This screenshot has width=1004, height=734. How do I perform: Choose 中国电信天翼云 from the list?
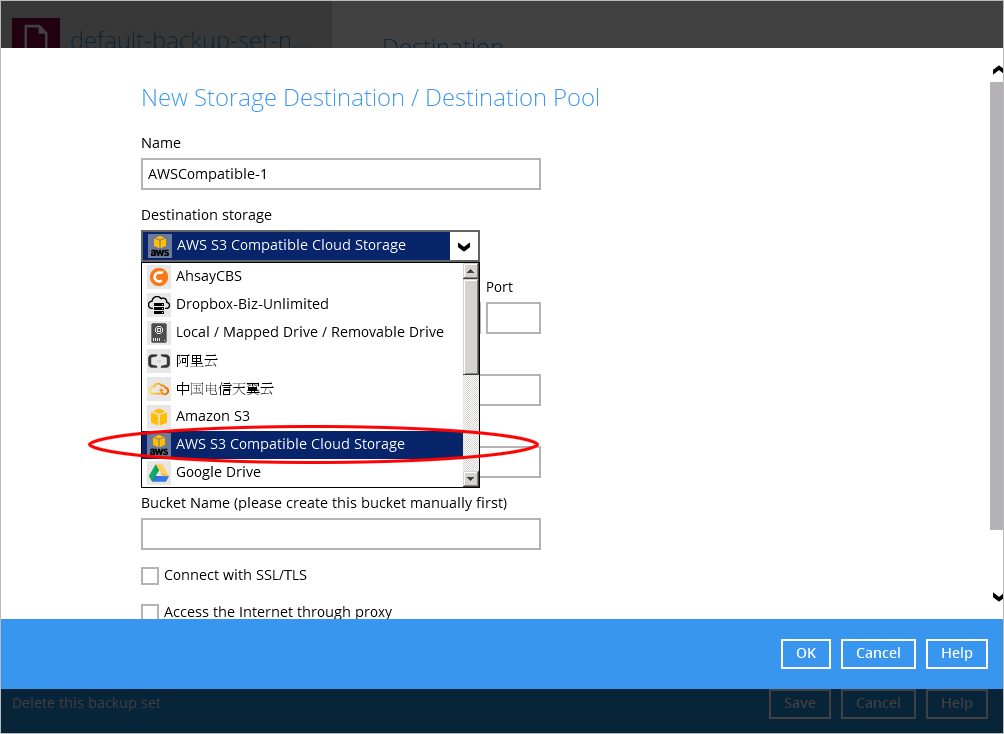[x=302, y=389]
